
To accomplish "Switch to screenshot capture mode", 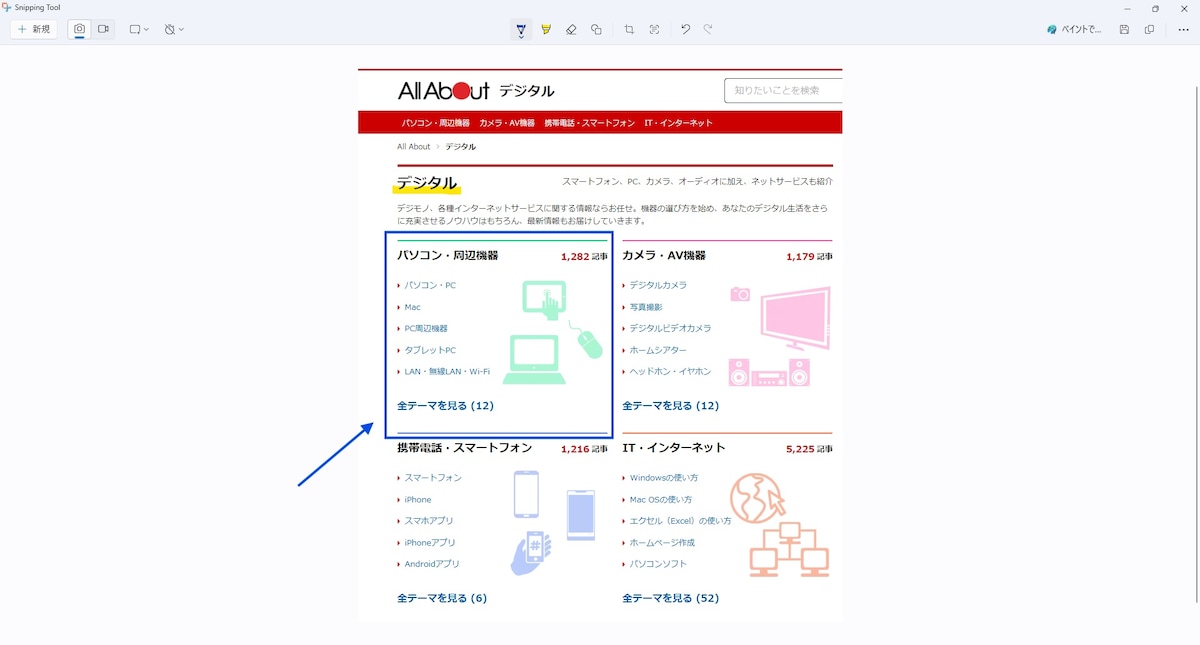I will [79, 29].
